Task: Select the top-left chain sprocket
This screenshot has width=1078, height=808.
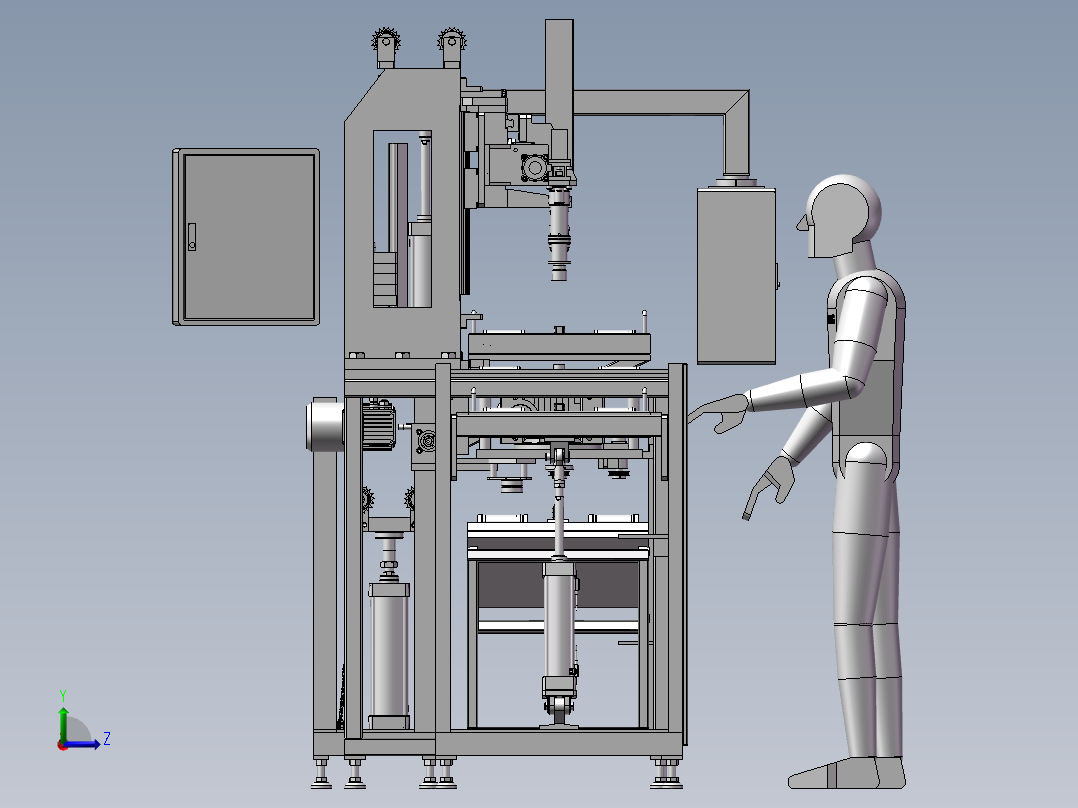Action: point(386,43)
